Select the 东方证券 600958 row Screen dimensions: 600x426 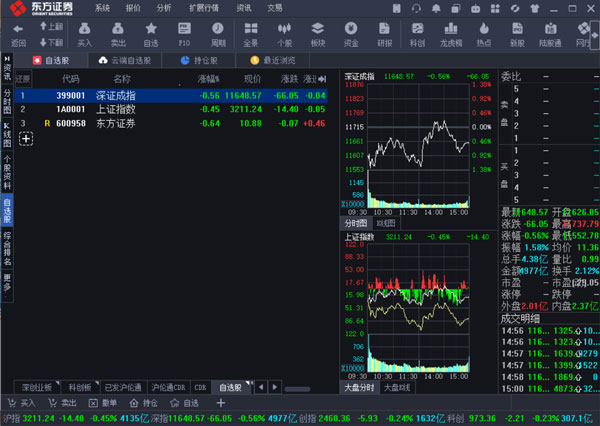tap(171, 123)
